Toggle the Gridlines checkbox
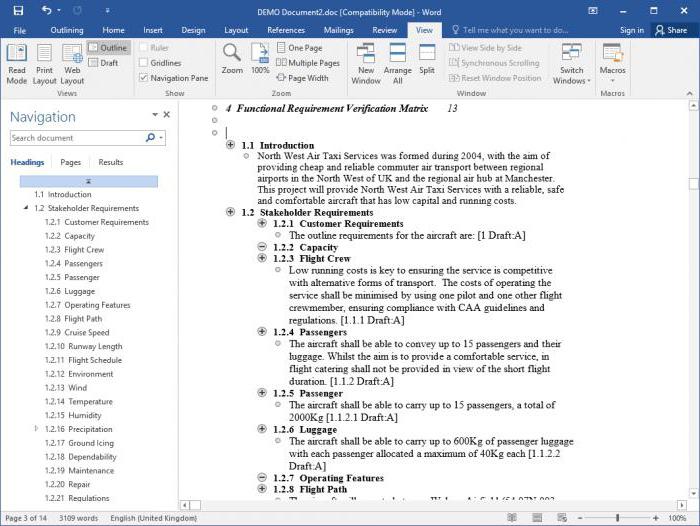The height and width of the screenshot is (526, 700). coord(143,63)
